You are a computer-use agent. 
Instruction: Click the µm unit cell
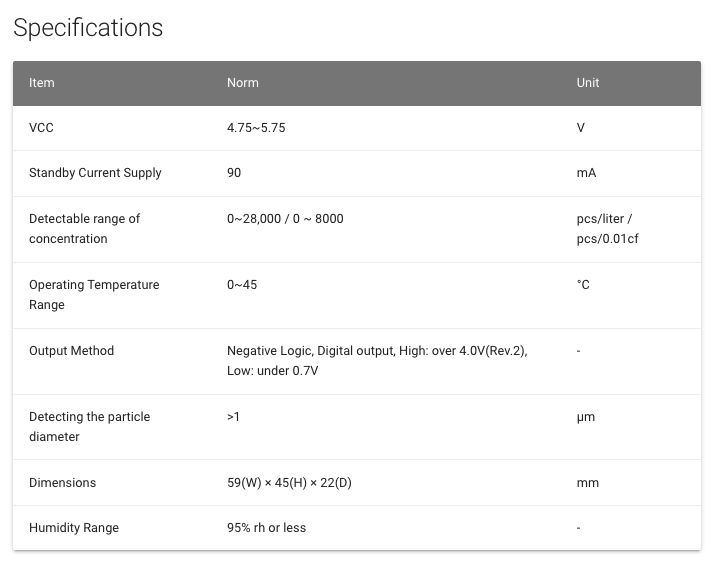point(585,417)
